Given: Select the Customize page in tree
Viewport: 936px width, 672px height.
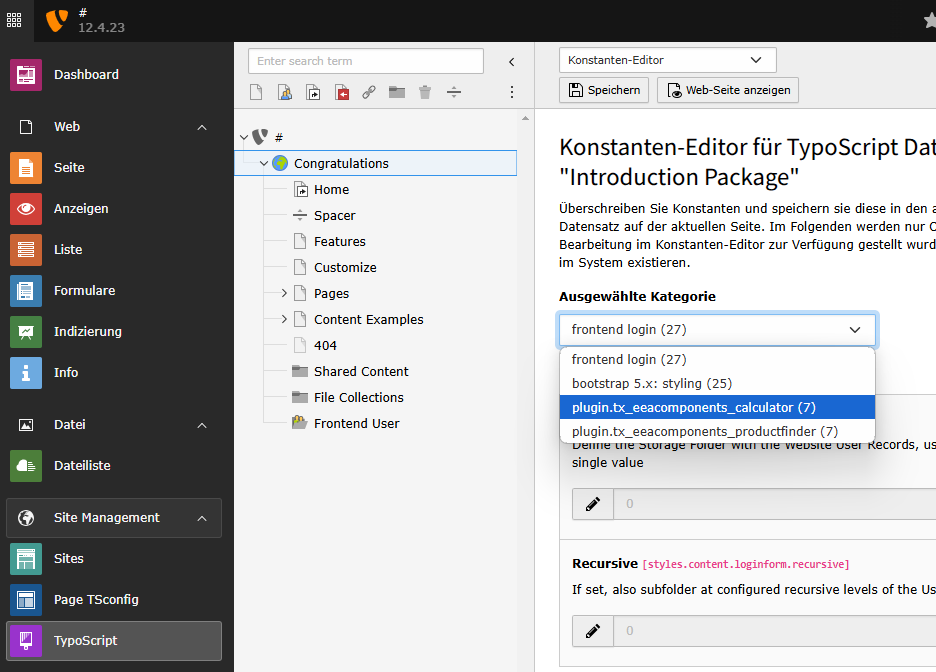Looking at the screenshot, I should [x=345, y=267].
